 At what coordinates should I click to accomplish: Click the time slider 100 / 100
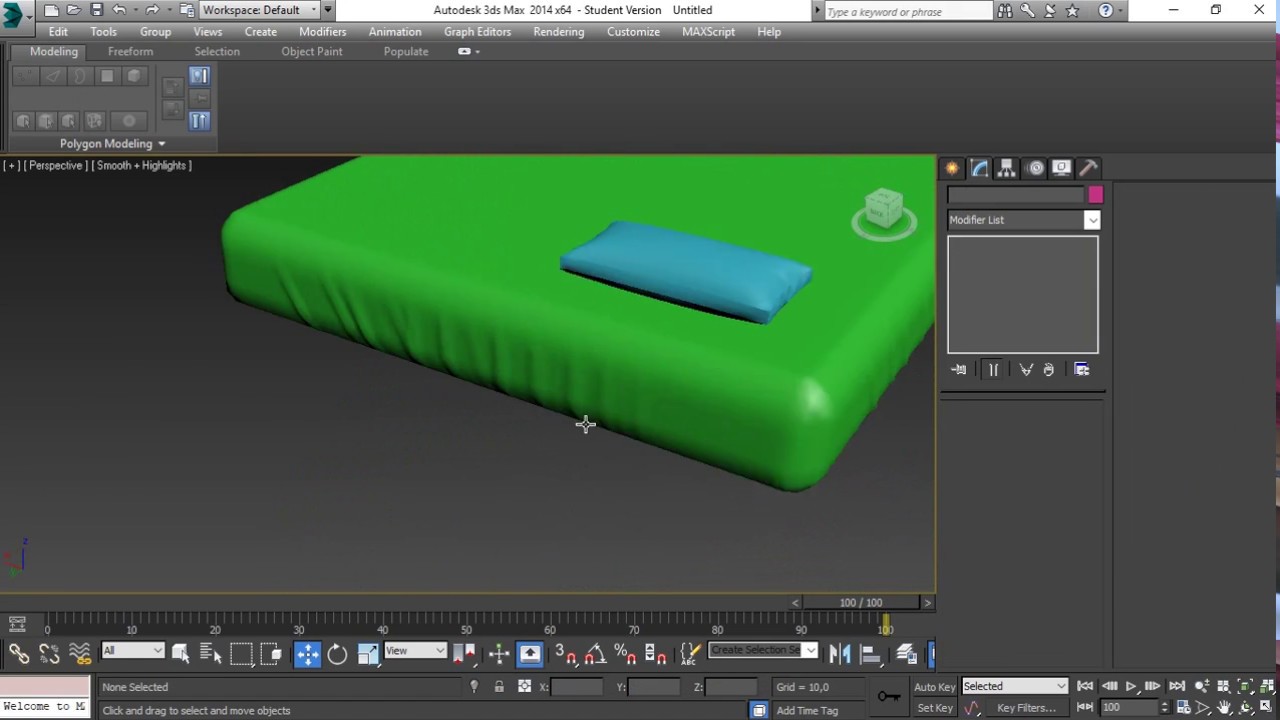861,603
